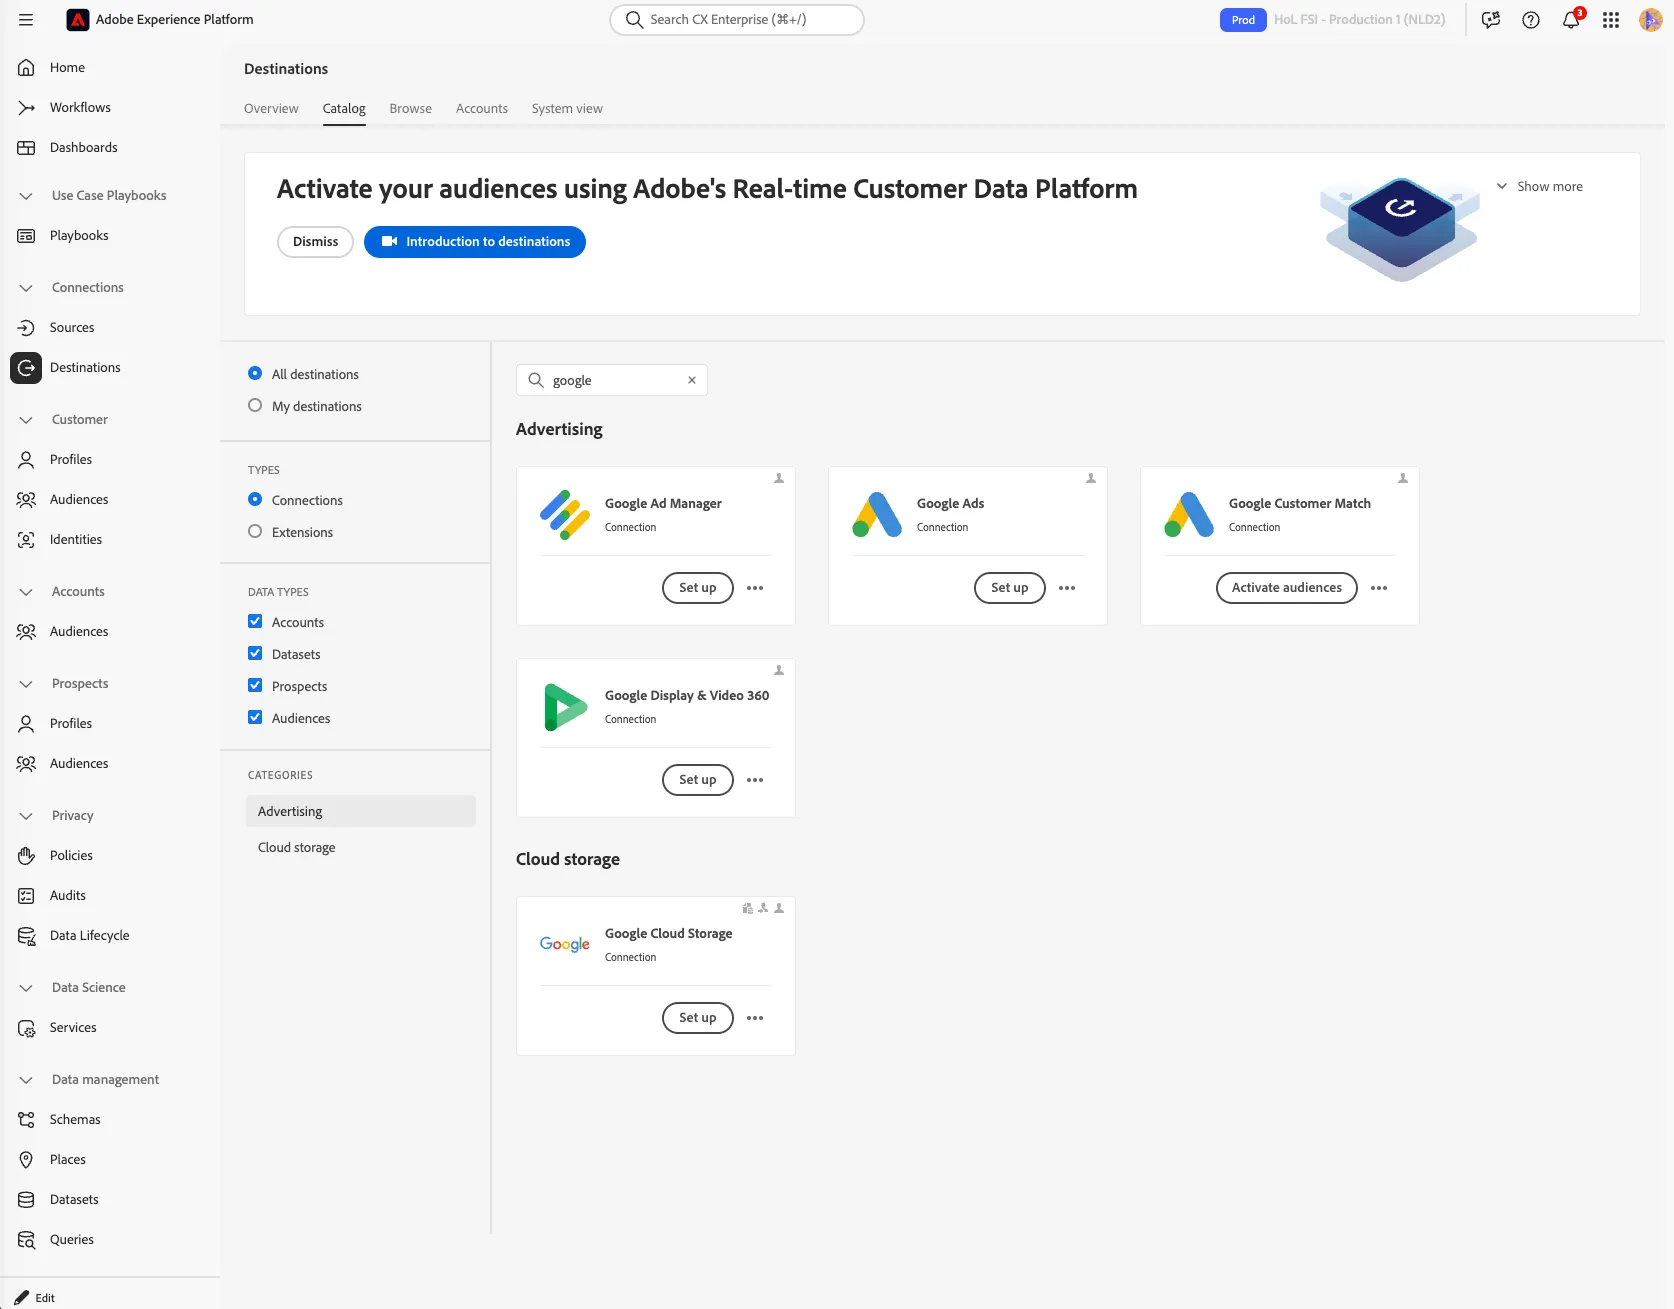Collapse the Connections sidebar section
This screenshot has height=1309, width=1674.
coord(26,288)
